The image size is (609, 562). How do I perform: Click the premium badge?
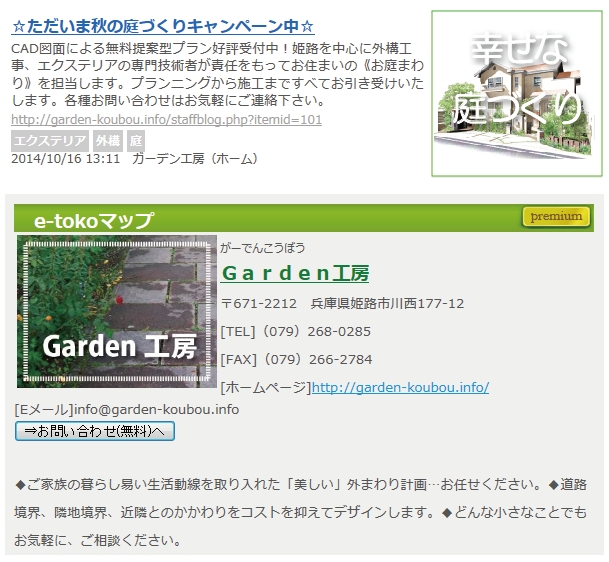(x=556, y=216)
